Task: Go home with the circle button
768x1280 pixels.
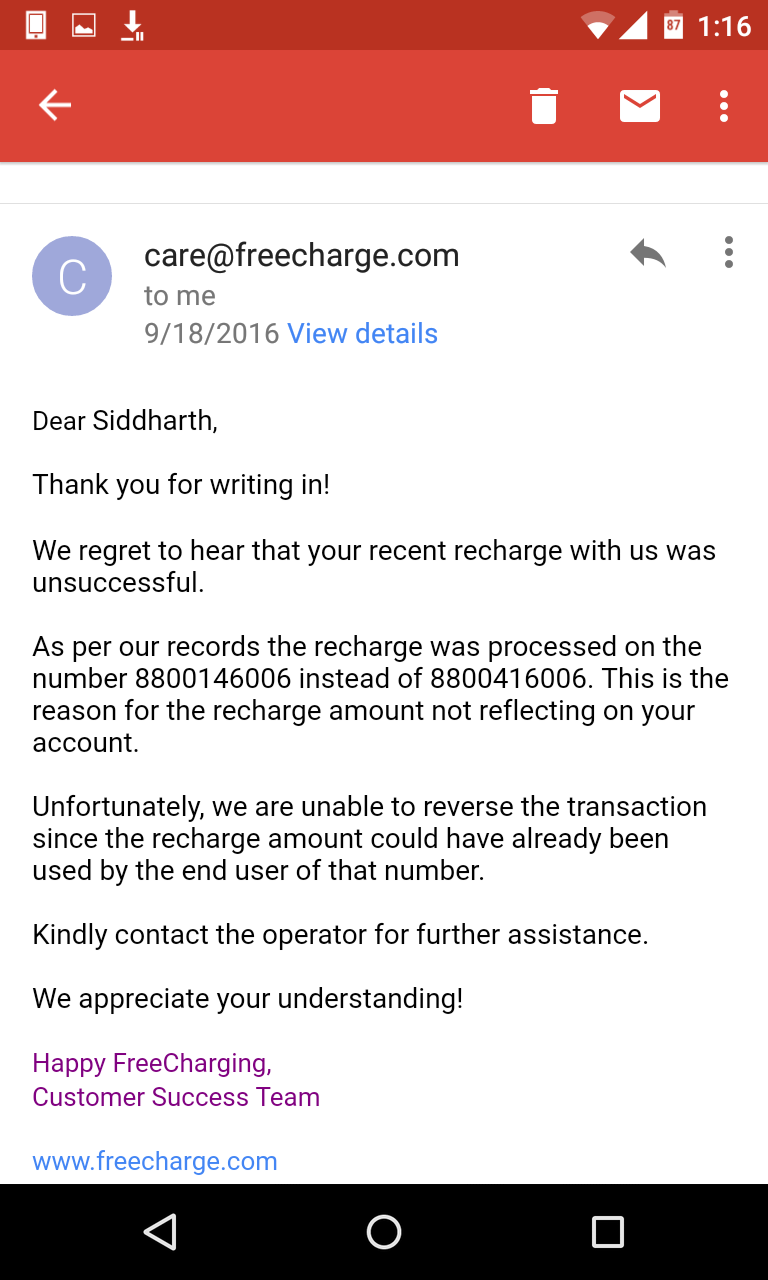Action: (x=384, y=1232)
